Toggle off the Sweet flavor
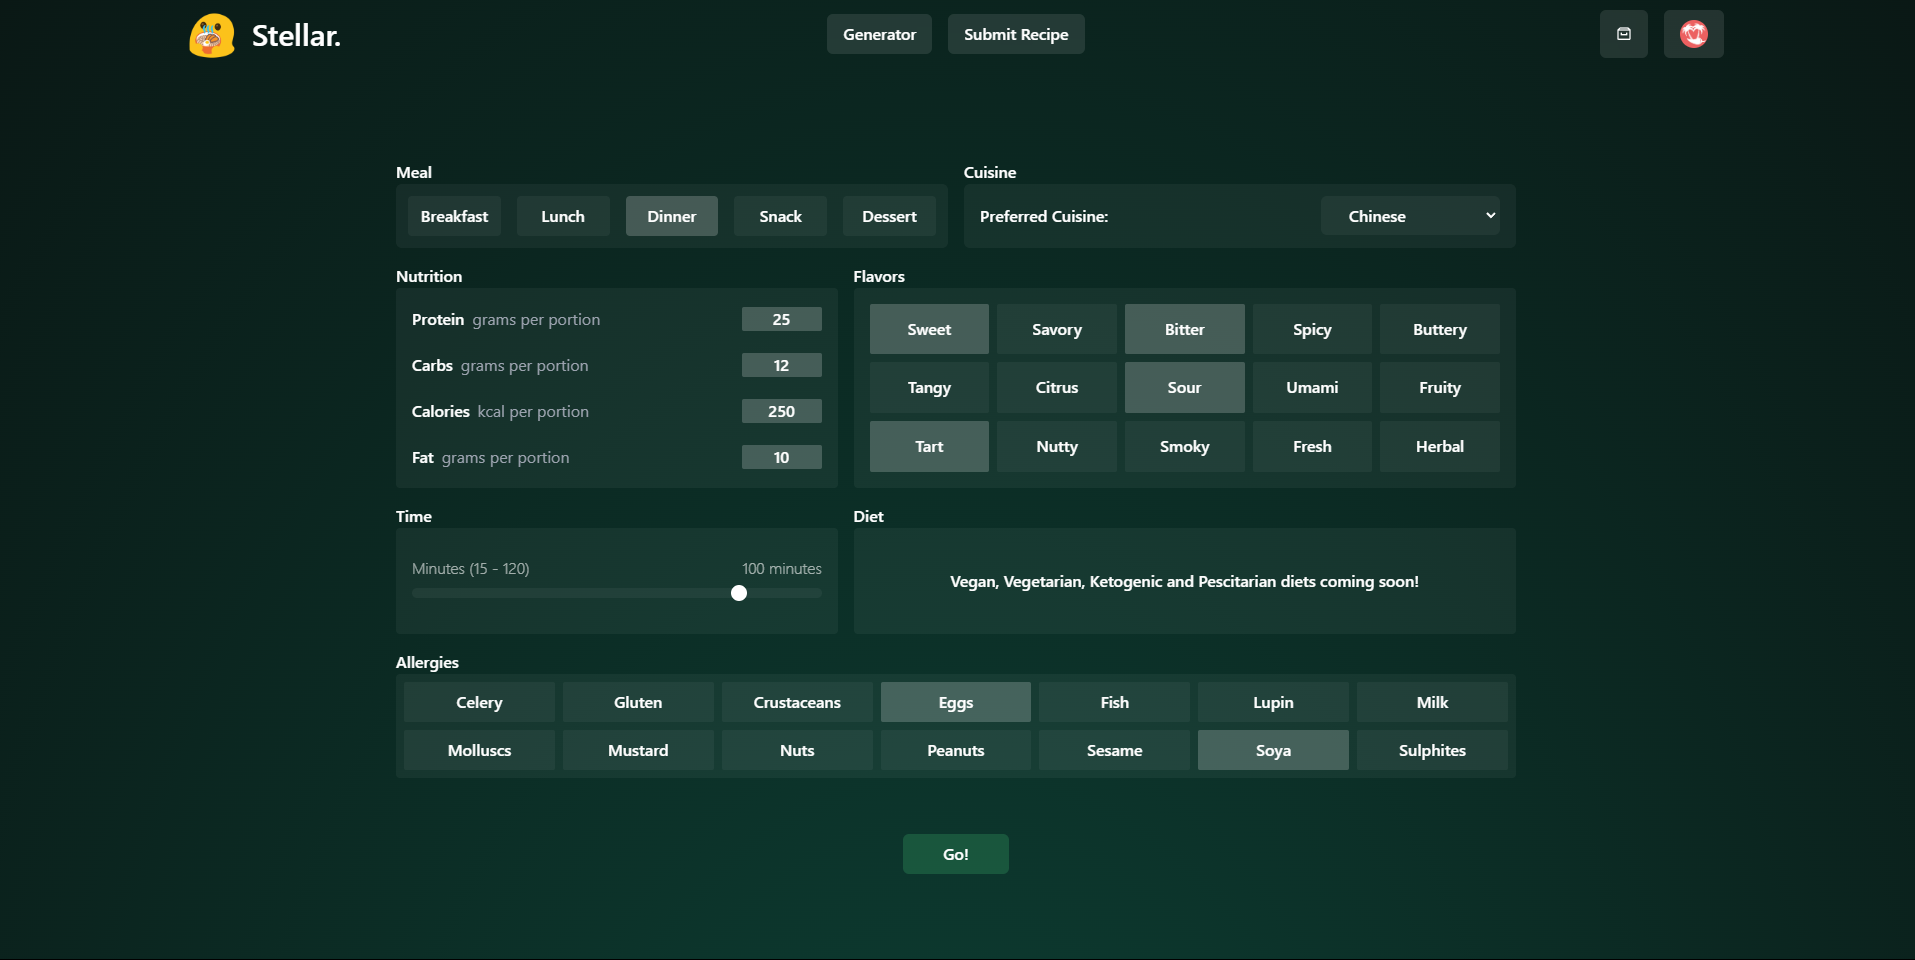Viewport: 1915px width, 960px height. point(929,329)
